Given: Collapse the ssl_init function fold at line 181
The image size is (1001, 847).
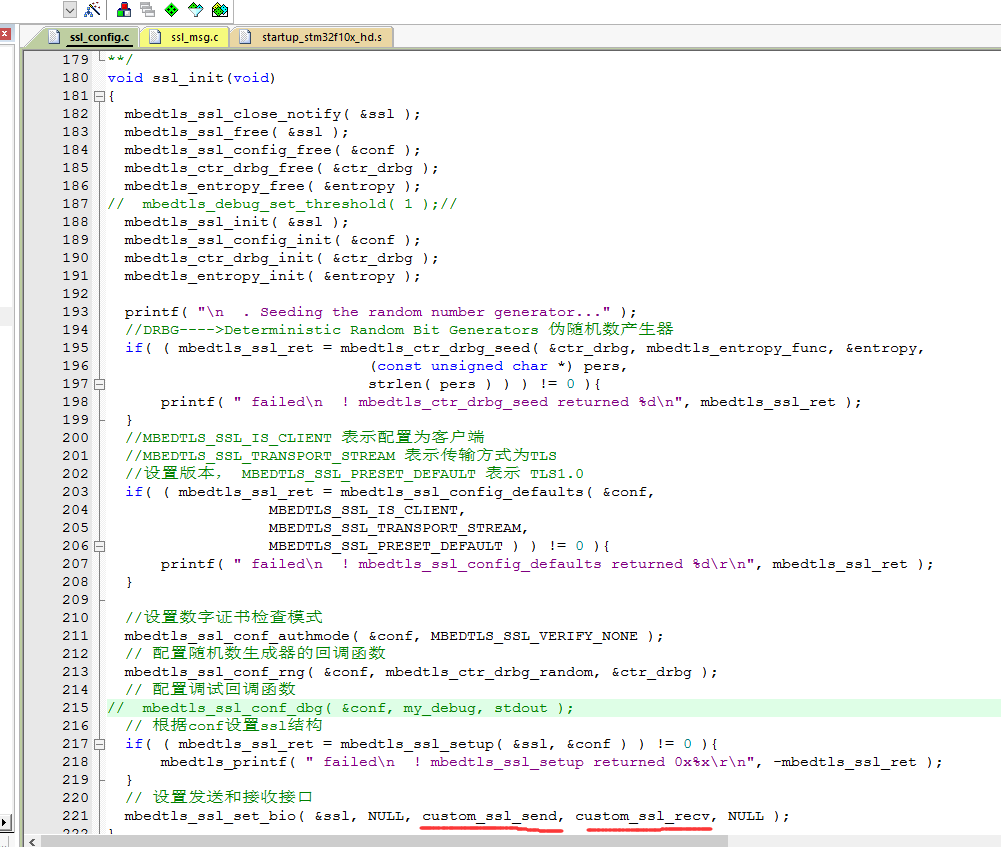Looking at the screenshot, I should [x=99, y=96].
